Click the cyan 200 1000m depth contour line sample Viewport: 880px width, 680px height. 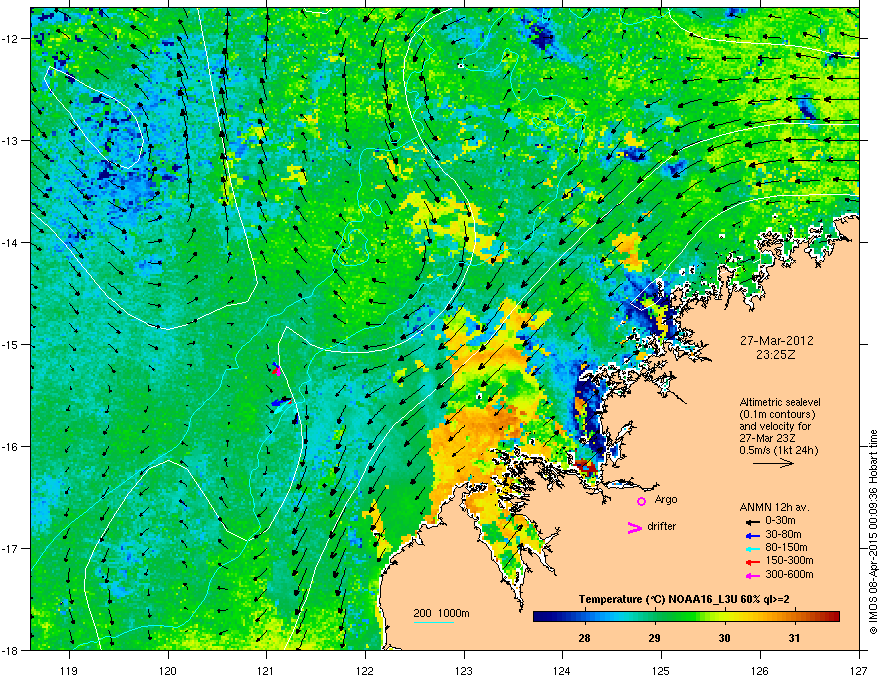(433, 622)
